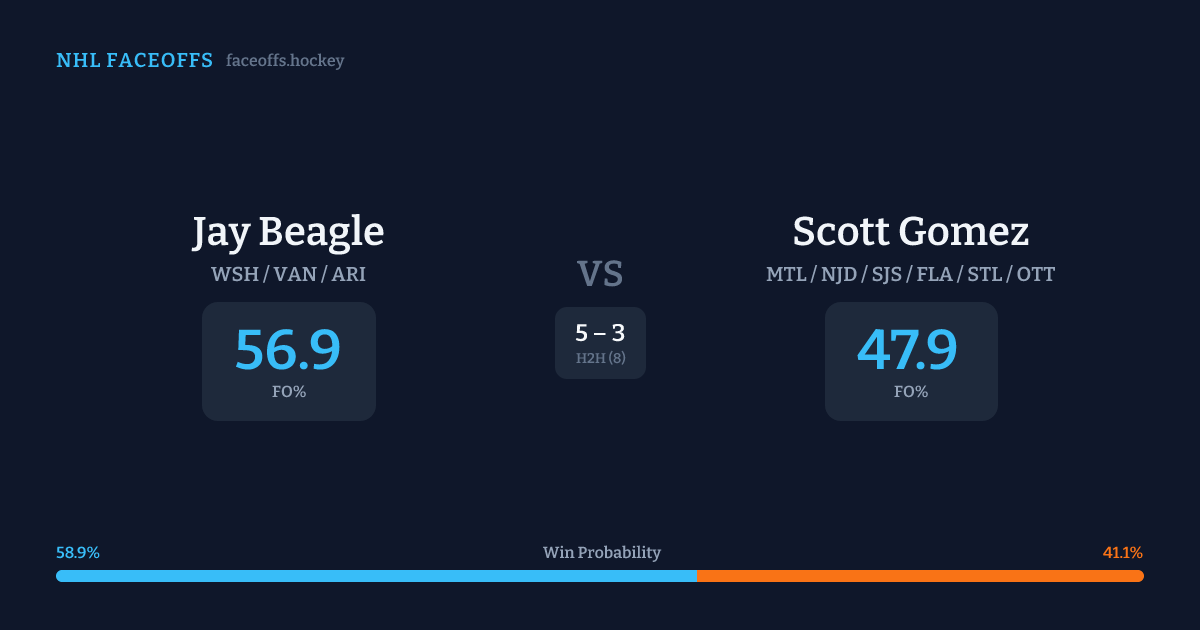Click the blue segment of the probability bar
The image size is (1200, 630).
(376, 576)
